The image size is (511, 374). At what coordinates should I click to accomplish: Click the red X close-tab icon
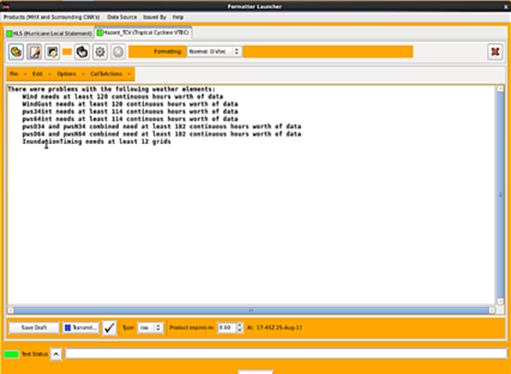[x=495, y=52]
